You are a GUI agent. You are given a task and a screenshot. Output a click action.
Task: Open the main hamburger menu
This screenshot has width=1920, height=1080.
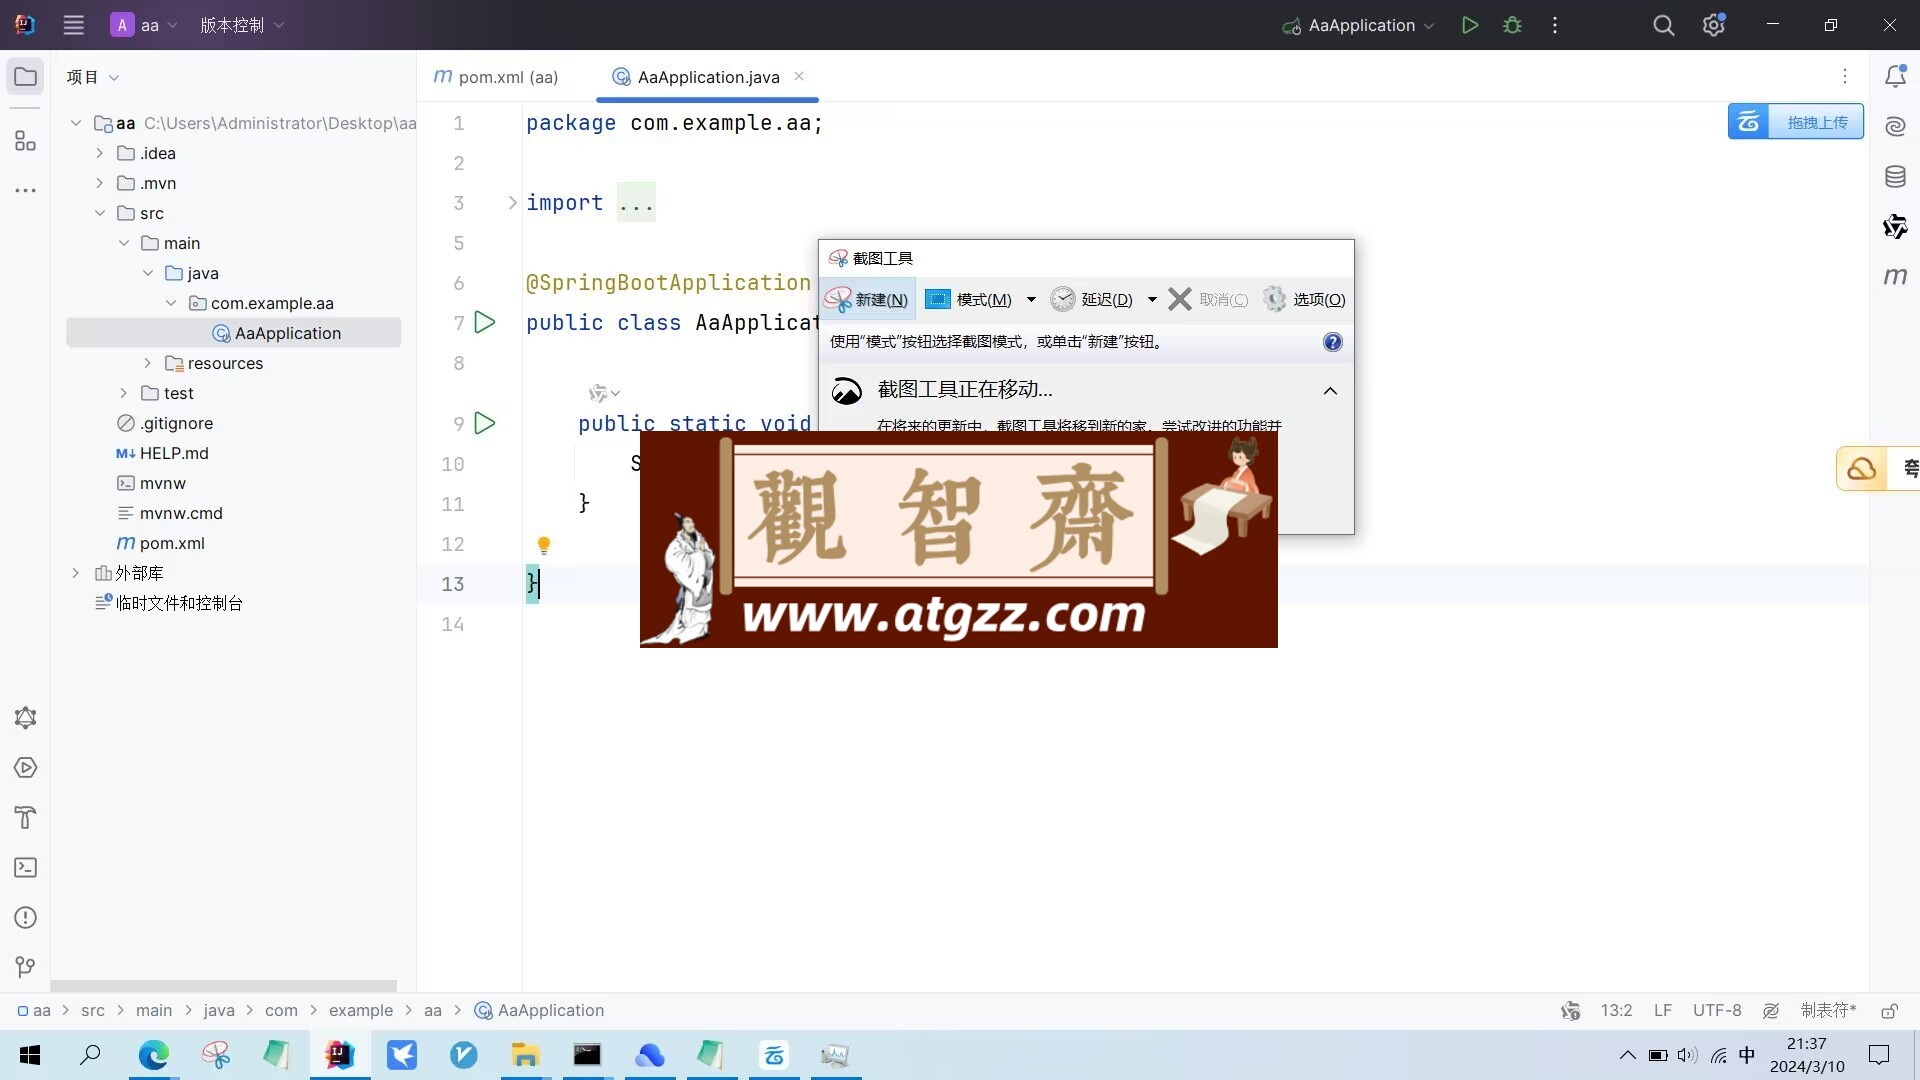coord(73,25)
